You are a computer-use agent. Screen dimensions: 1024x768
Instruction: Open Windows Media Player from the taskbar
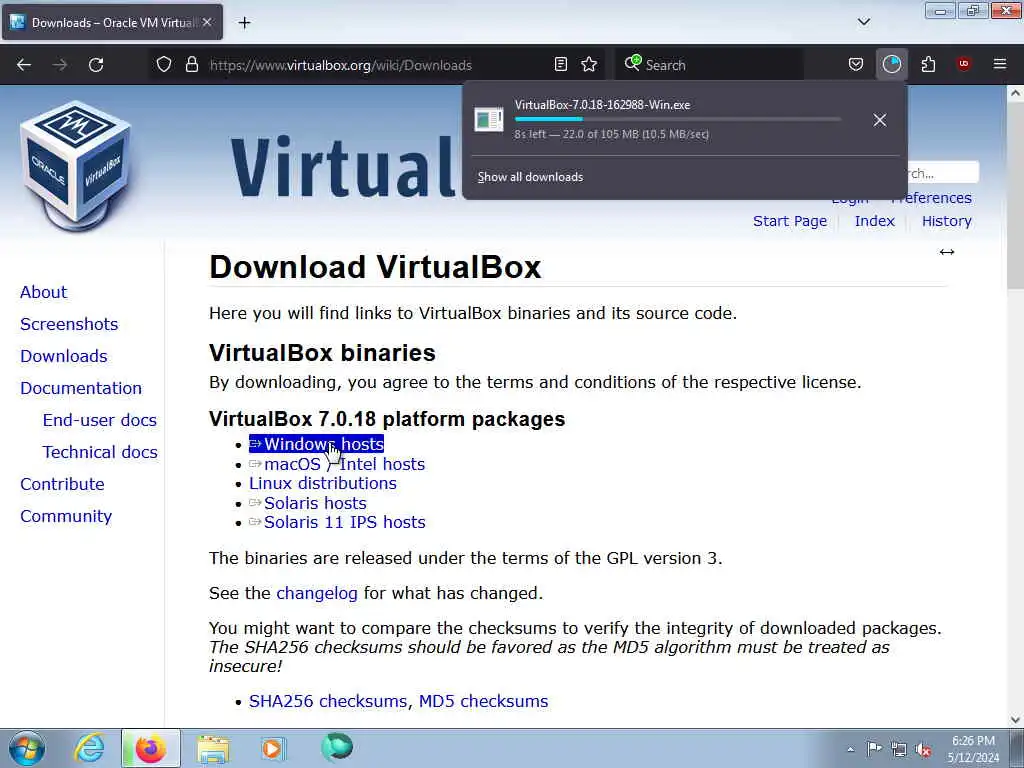273,748
